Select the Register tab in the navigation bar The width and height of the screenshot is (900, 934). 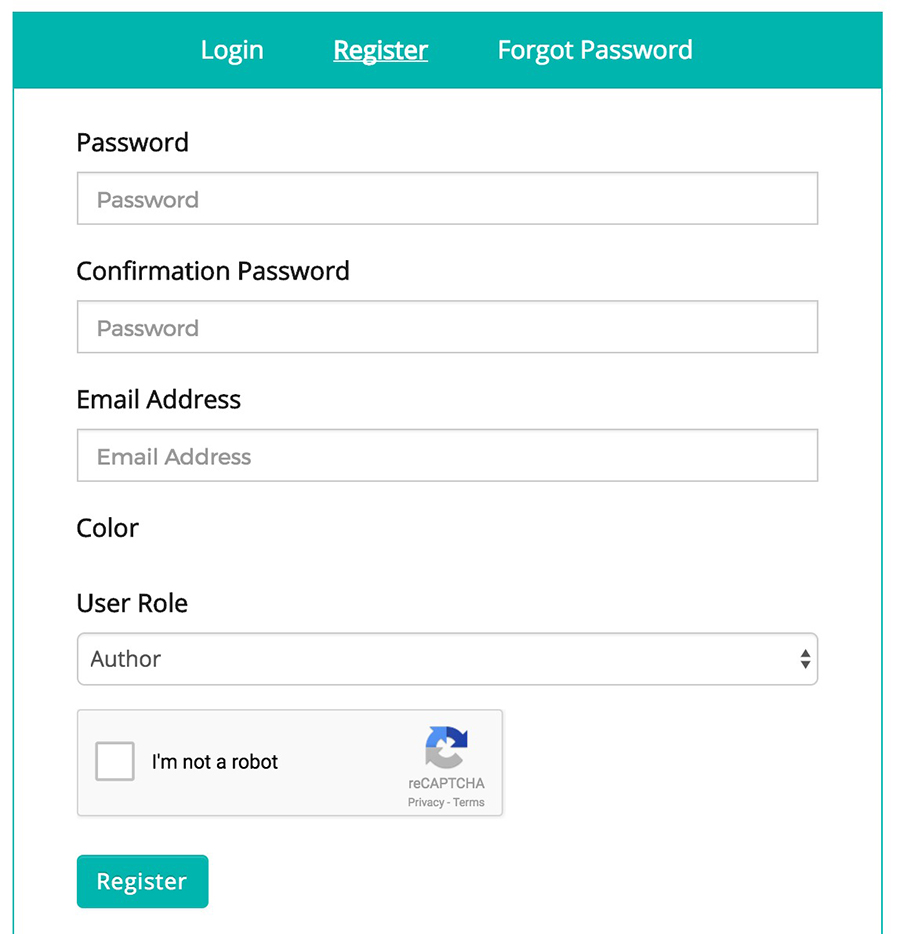coord(380,49)
